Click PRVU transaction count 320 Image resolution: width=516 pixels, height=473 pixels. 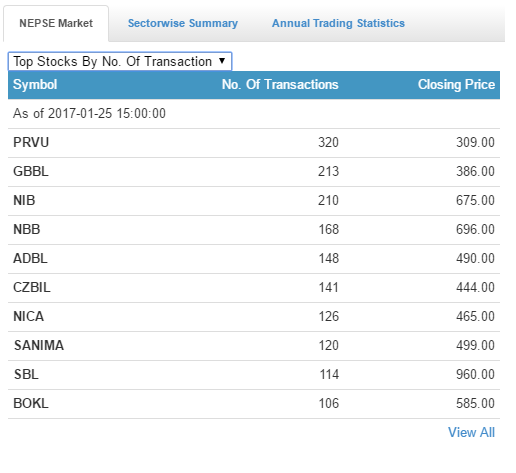328,143
